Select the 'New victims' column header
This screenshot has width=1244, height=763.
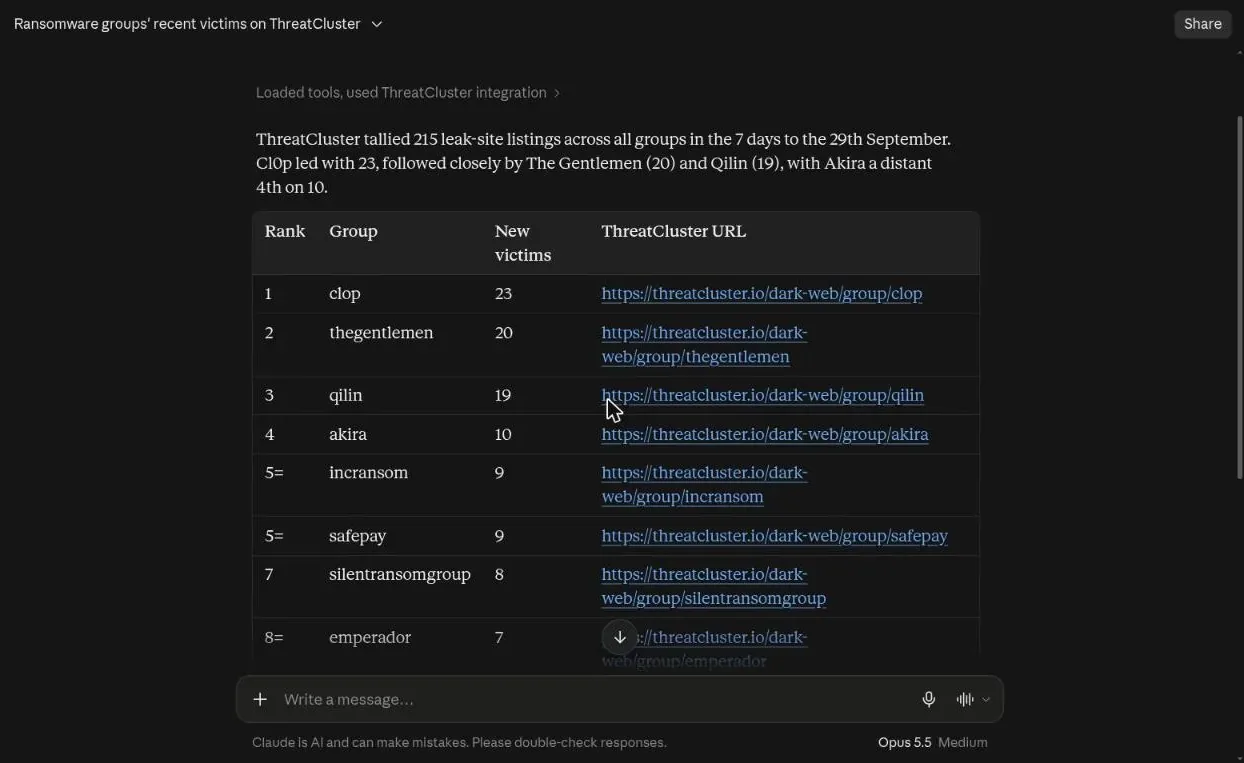[x=523, y=243]
